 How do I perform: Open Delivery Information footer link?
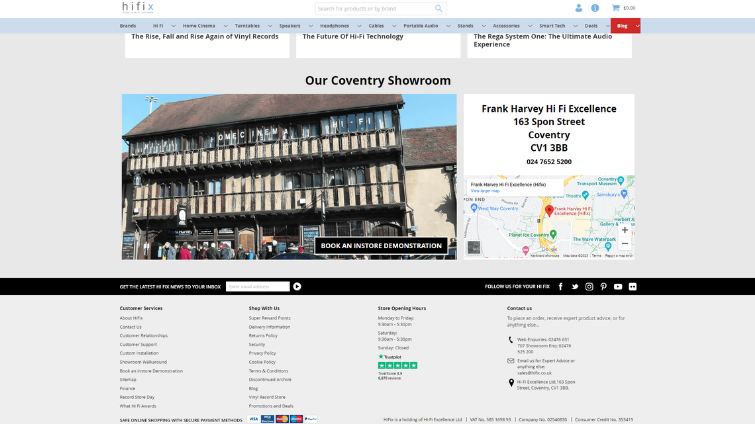point(269,327)
